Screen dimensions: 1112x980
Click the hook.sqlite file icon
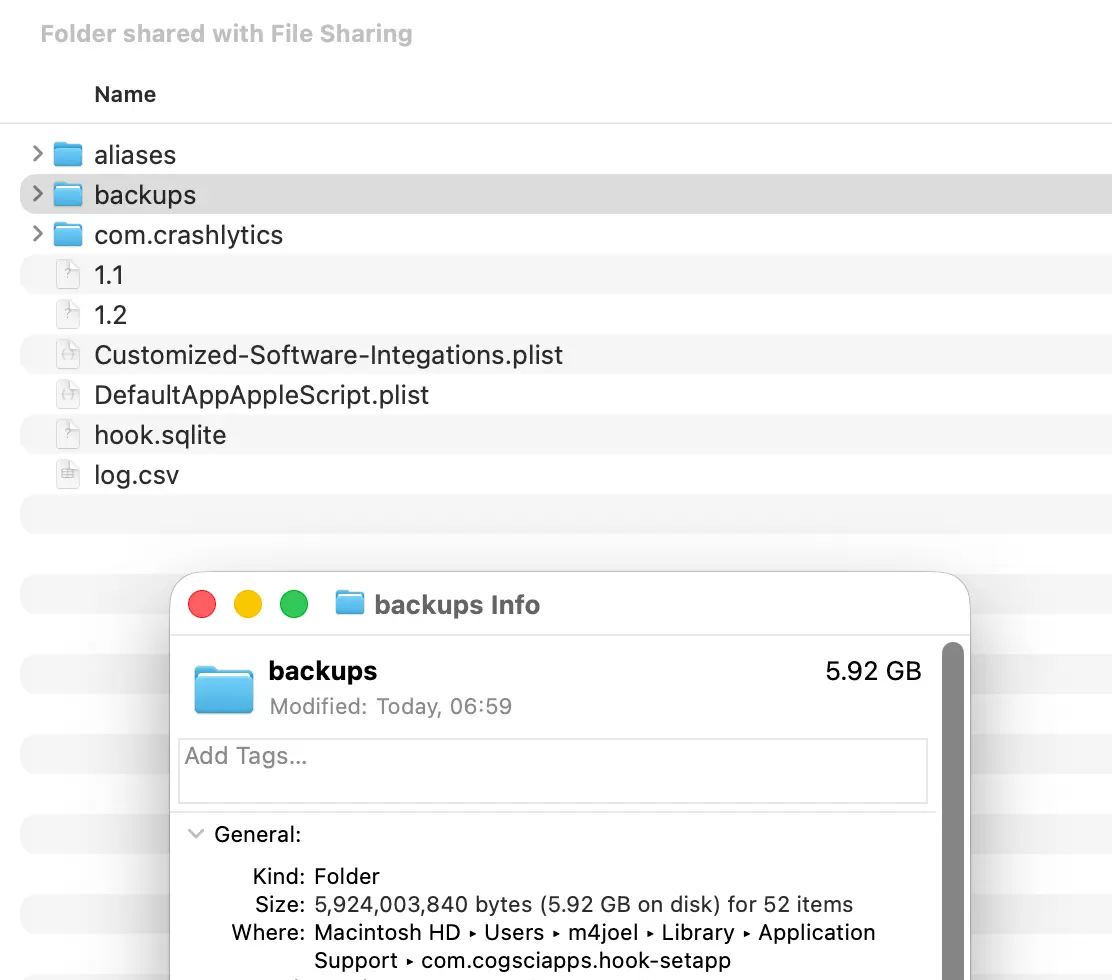[68, 435]
